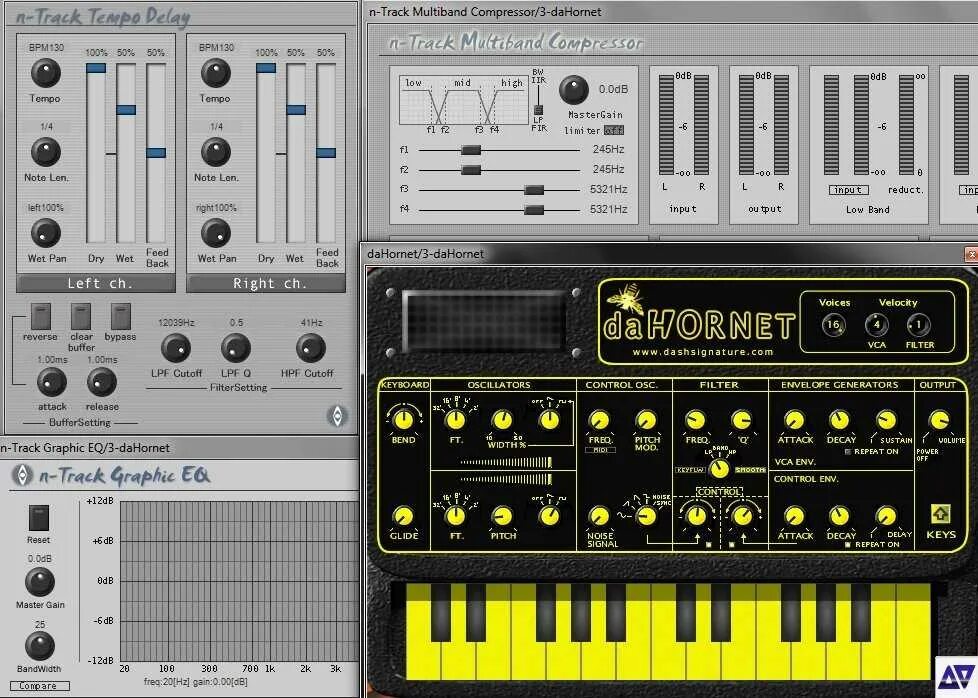This screenshot has height=698, width=978.
Task: Enable CONTROL ENV. REPEAT ON
Action: 848,545
